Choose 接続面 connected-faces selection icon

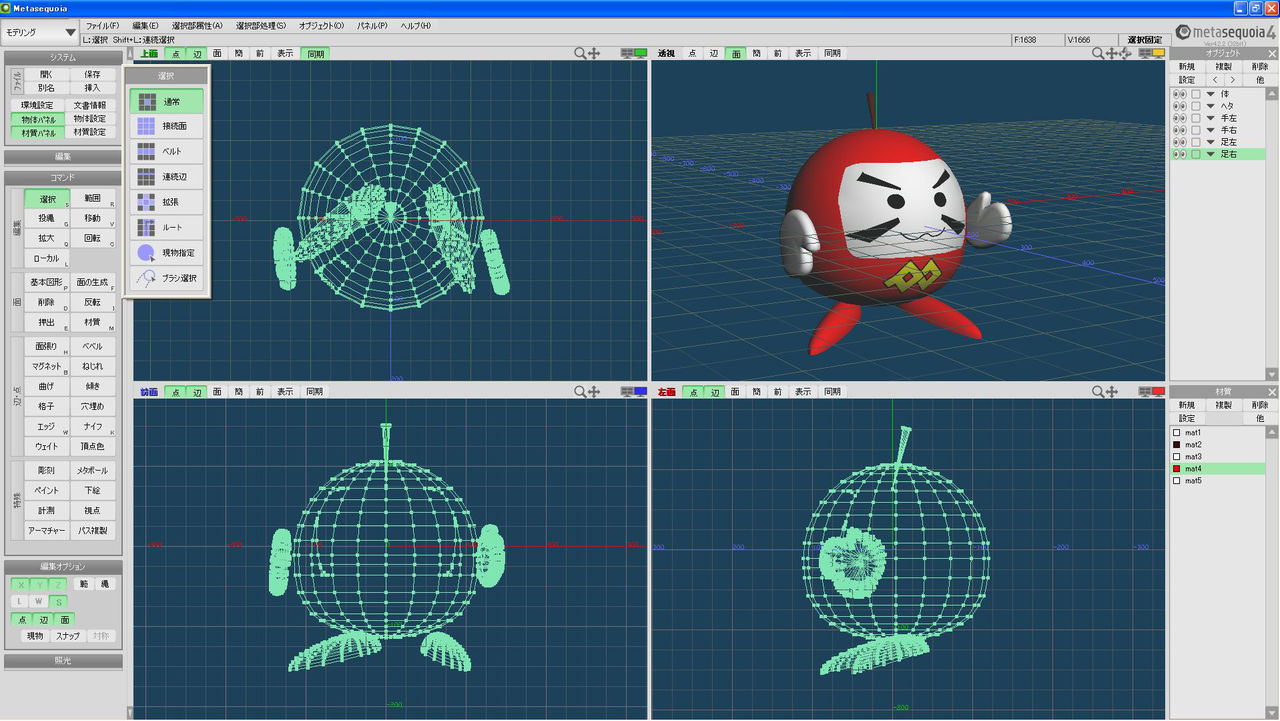[146, 126]
